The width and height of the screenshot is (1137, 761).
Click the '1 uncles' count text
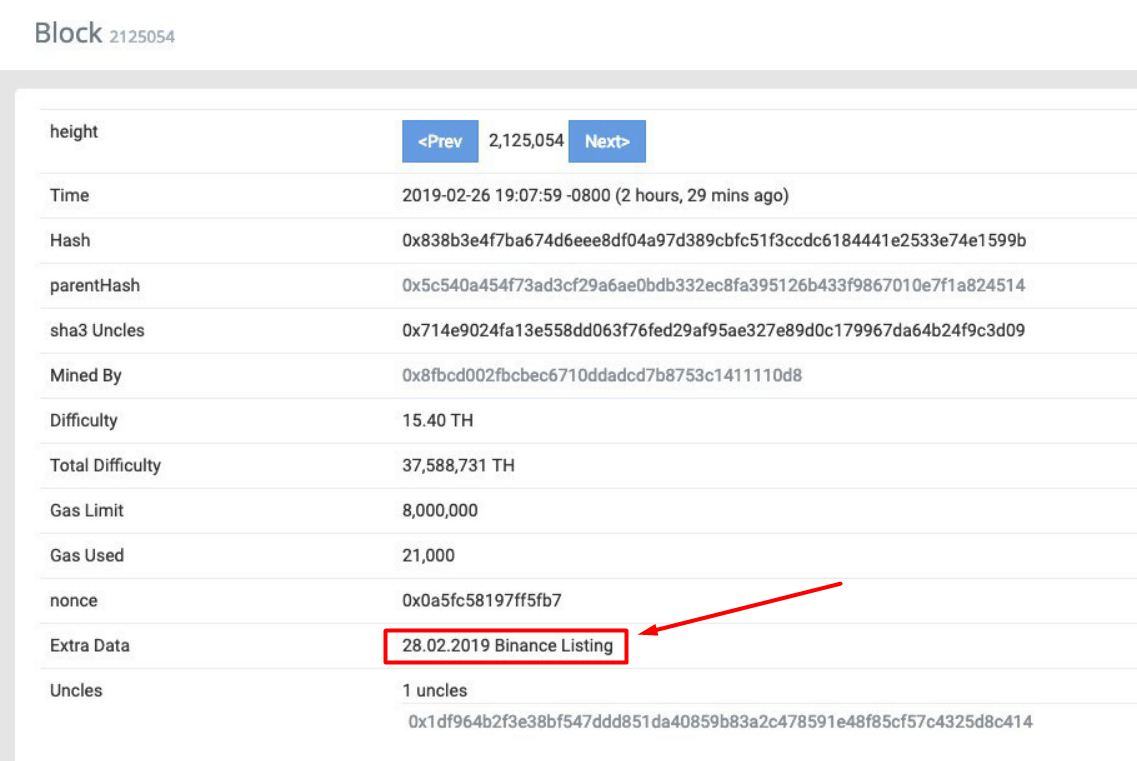[x=434, y=691]
